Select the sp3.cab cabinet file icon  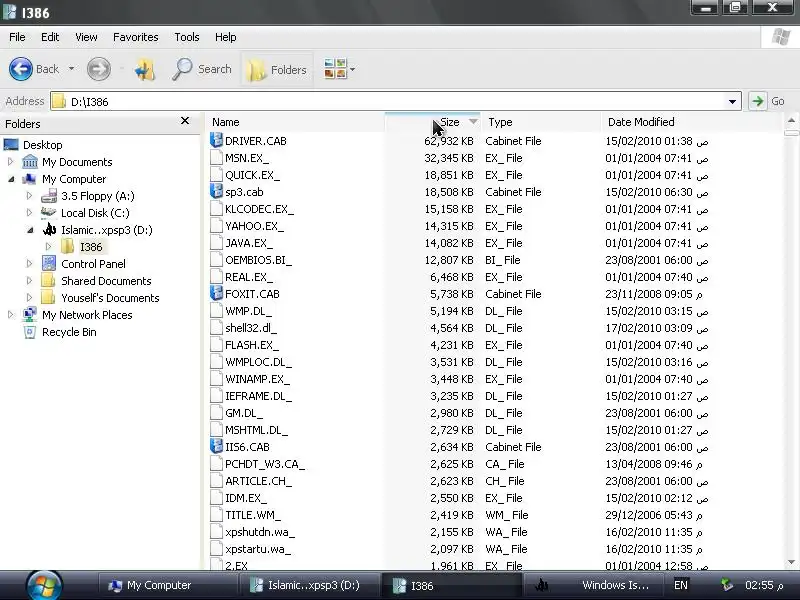(216, 191)
